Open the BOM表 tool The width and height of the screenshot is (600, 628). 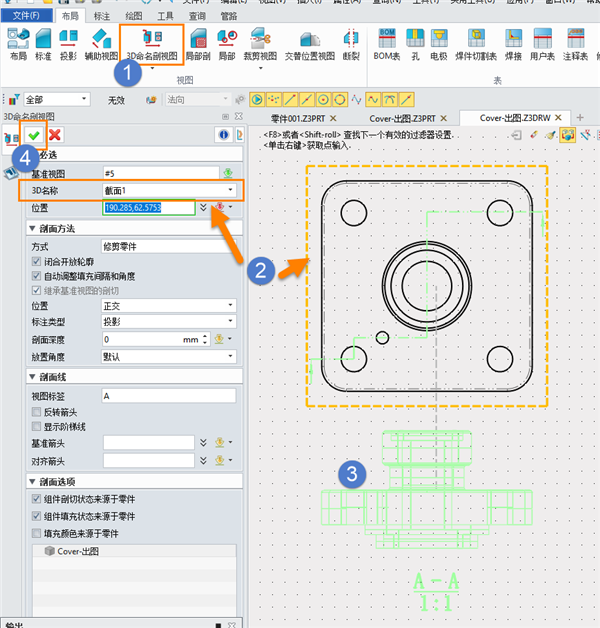(387, 44)
